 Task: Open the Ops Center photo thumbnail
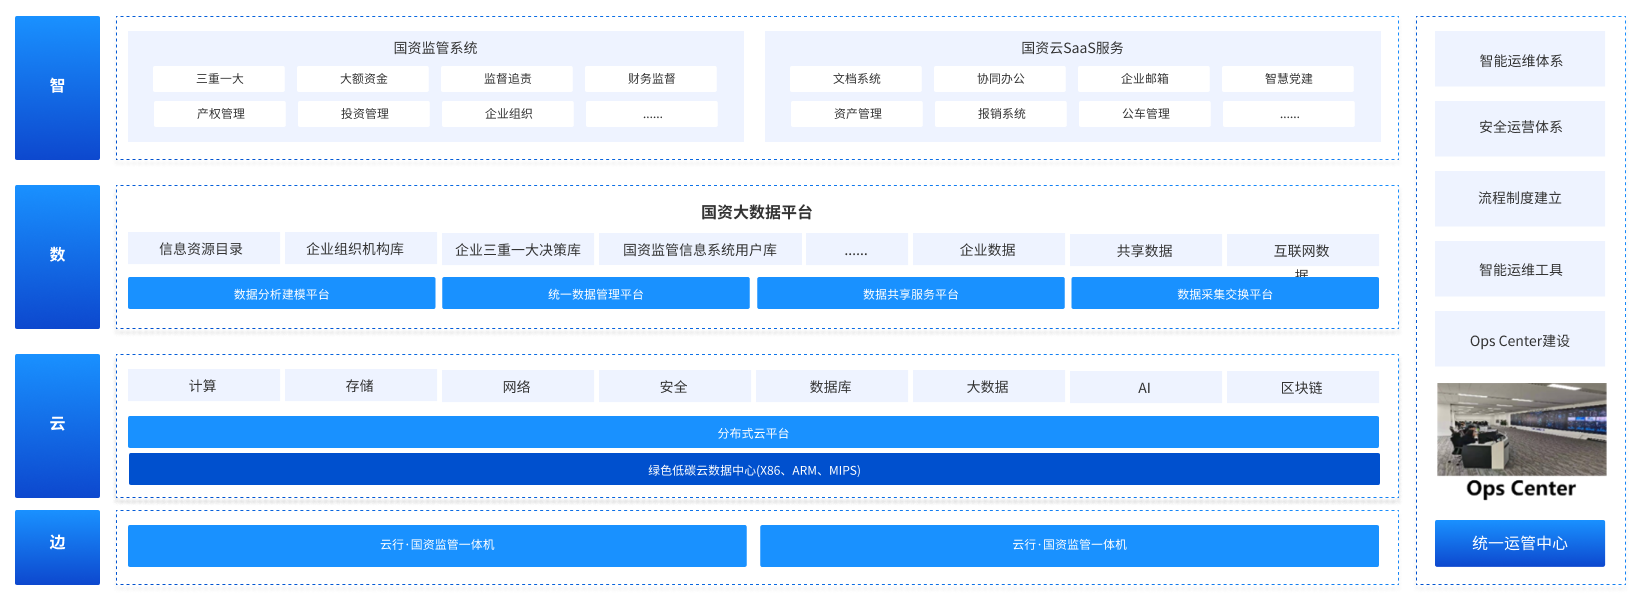click(x=1521, y=430)
